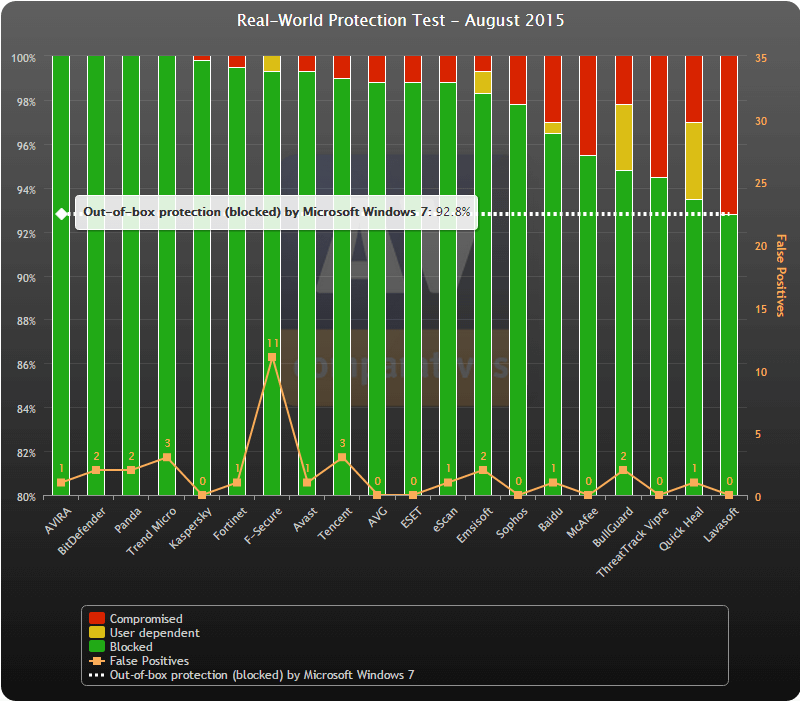The image size is (800, 701).
Task: Click the Panda false positive point labeled 2
Action: tap(131, 470)
